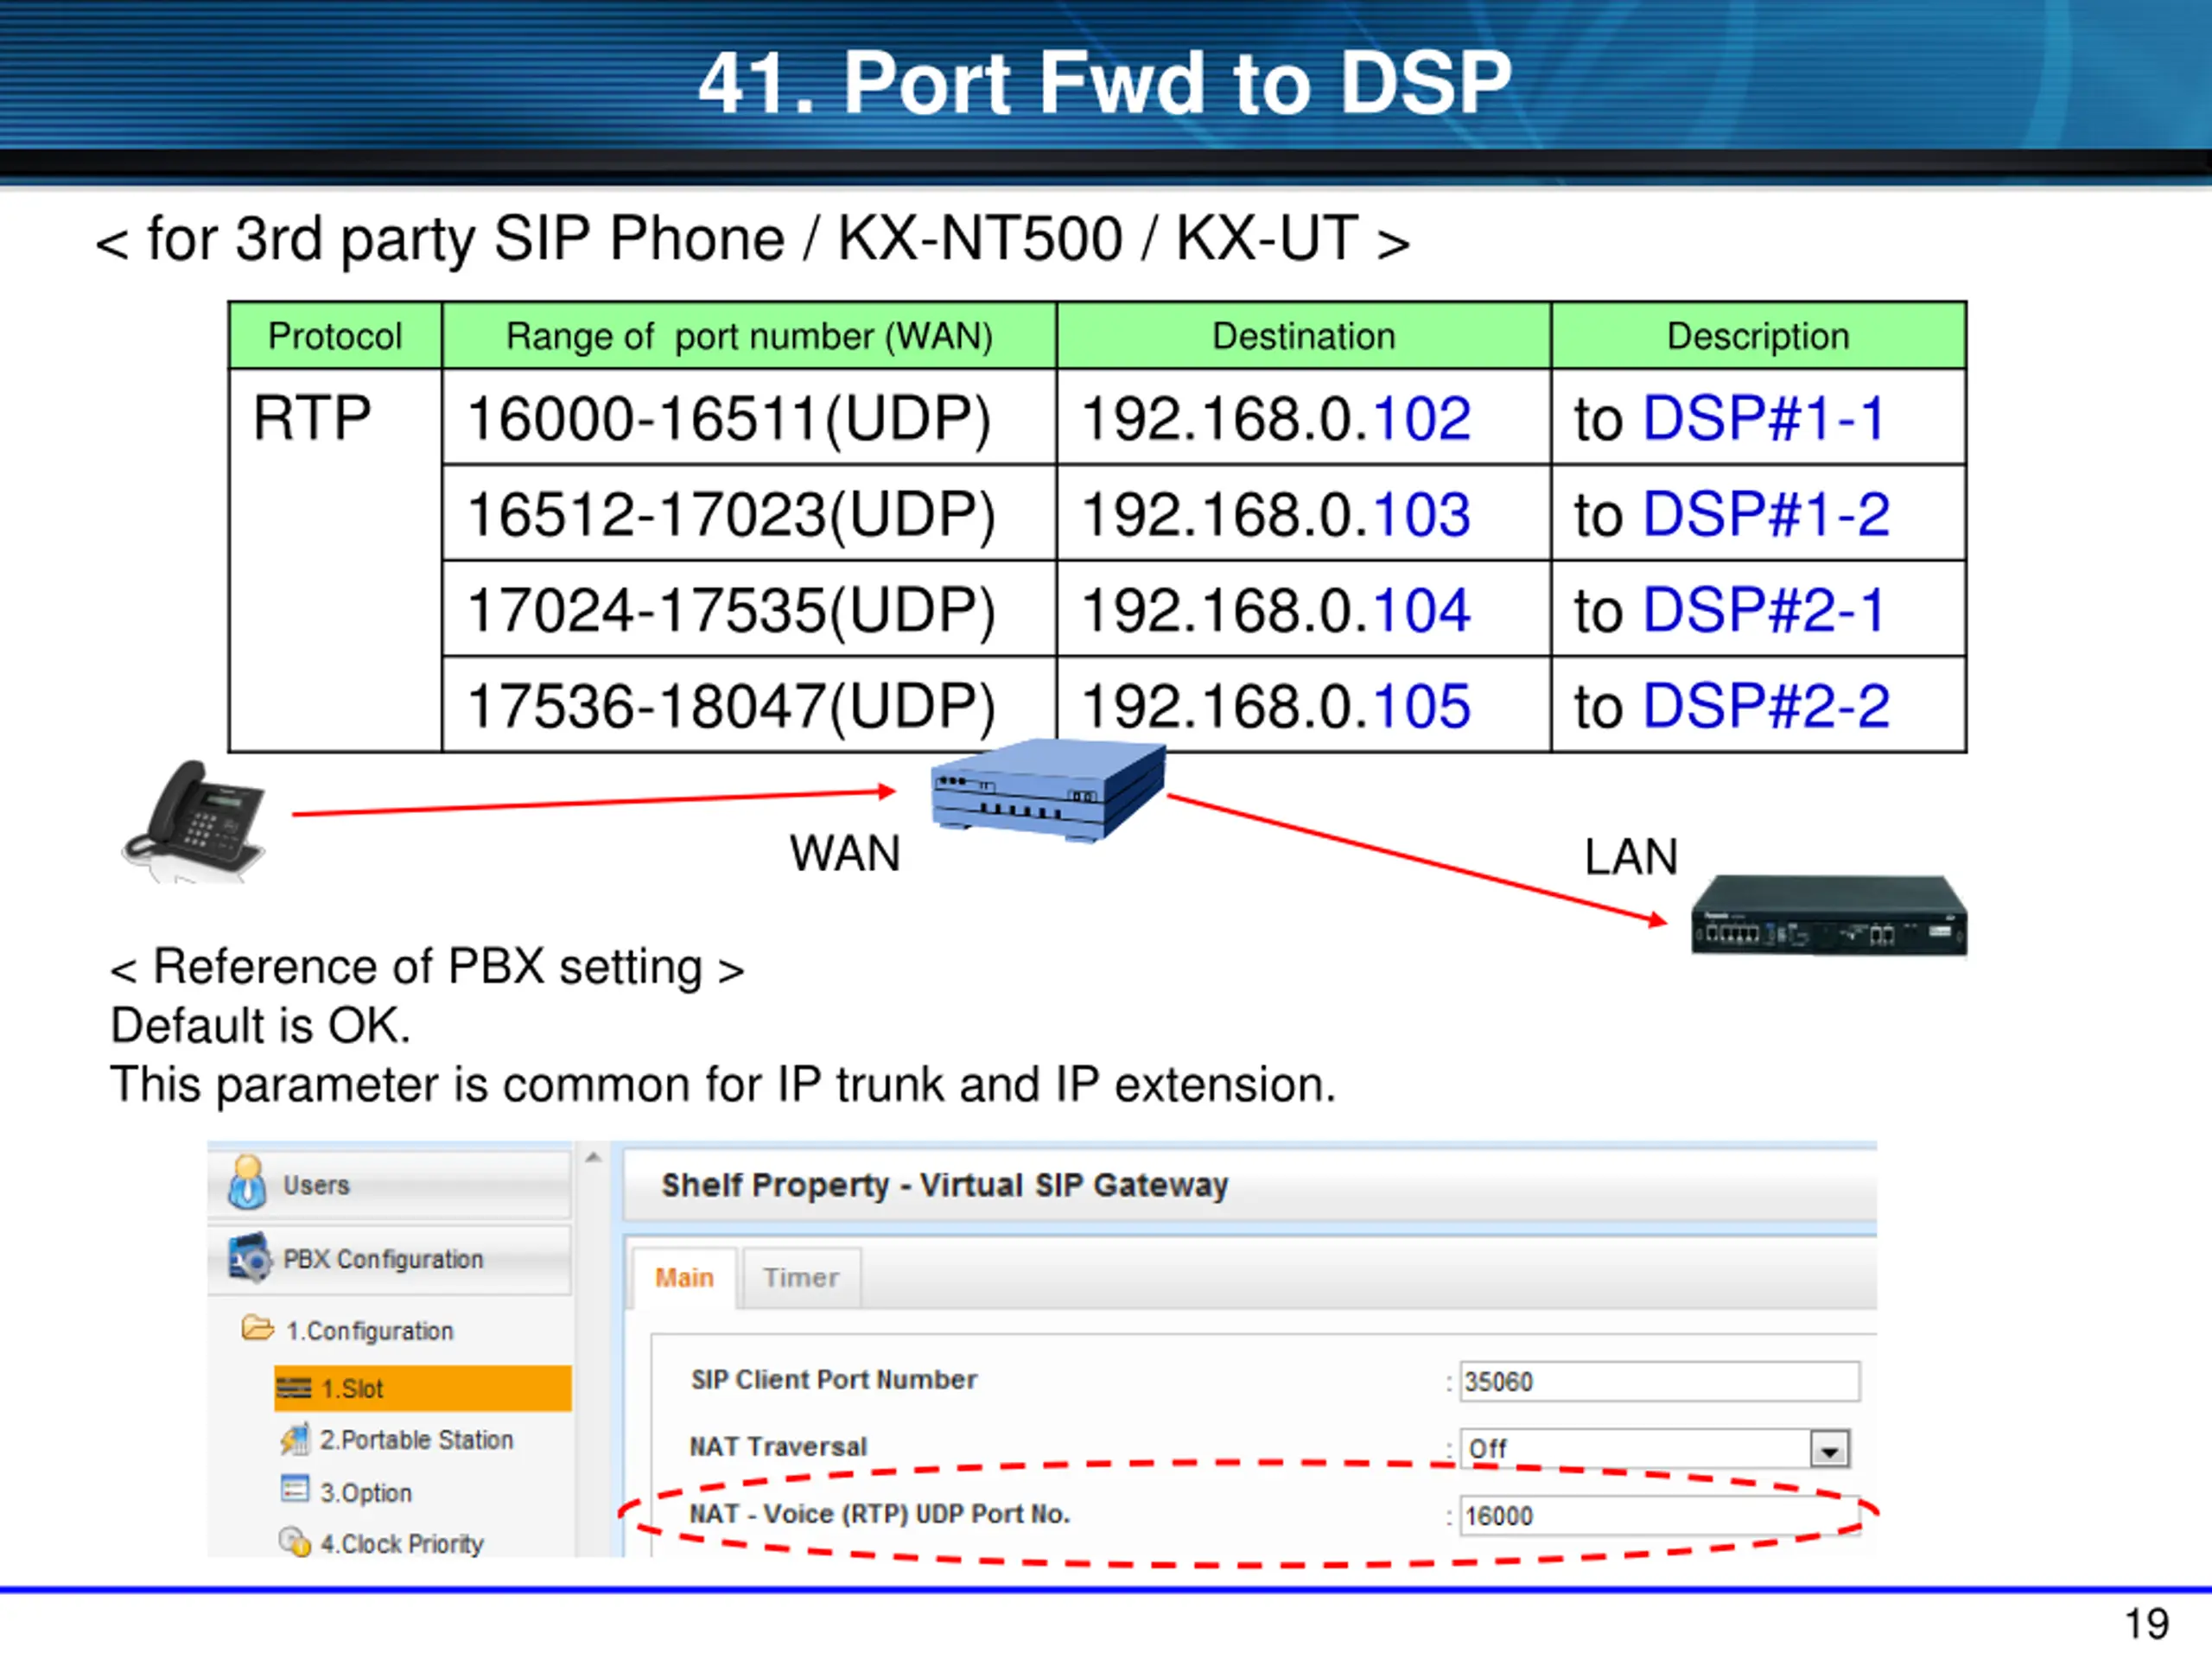Click the 16512-17023(UDP) cell
The height and width of the screenshot is (1659, 2212).
[x=749, y=513]
